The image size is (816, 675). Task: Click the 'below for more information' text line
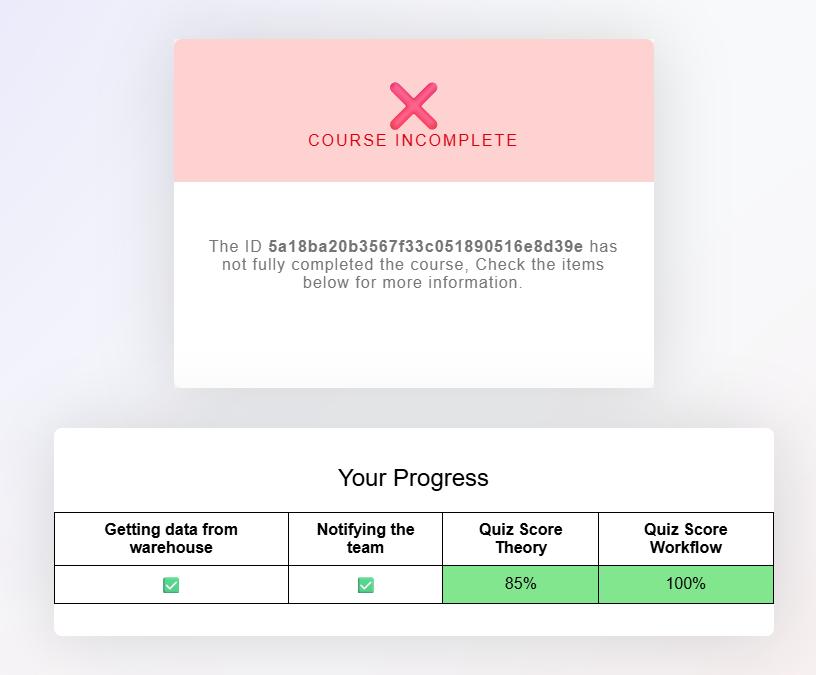click(413, 283)
